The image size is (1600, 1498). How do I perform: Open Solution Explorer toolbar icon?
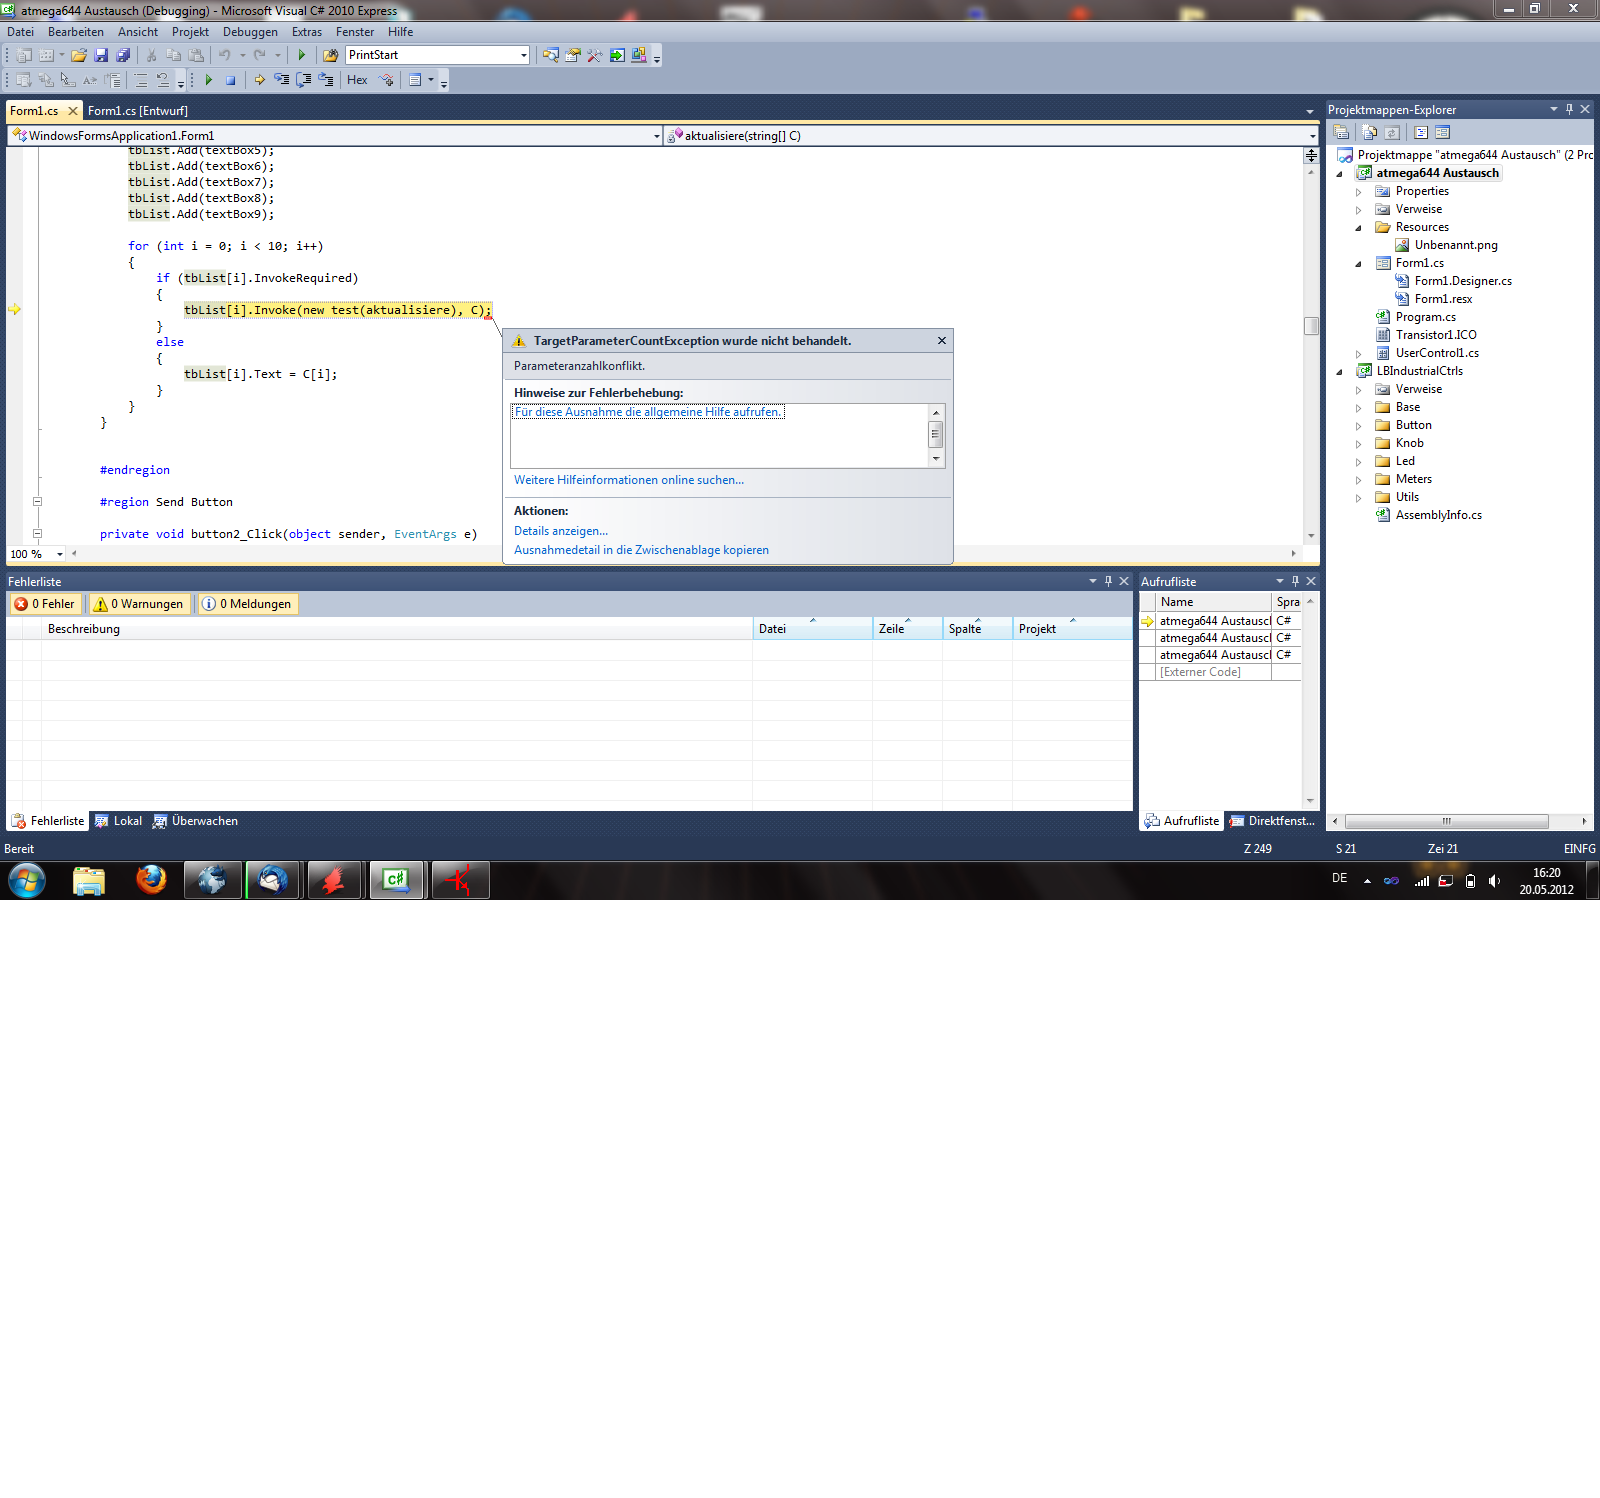point(551,55)
